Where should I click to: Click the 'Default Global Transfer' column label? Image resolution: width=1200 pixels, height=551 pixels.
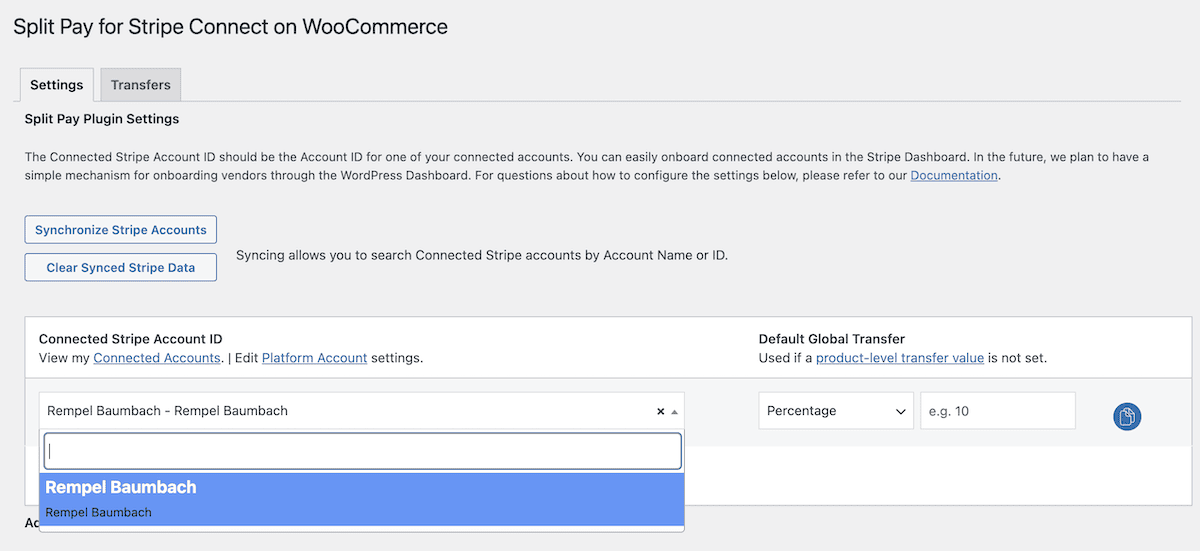[x=832, y=339]
